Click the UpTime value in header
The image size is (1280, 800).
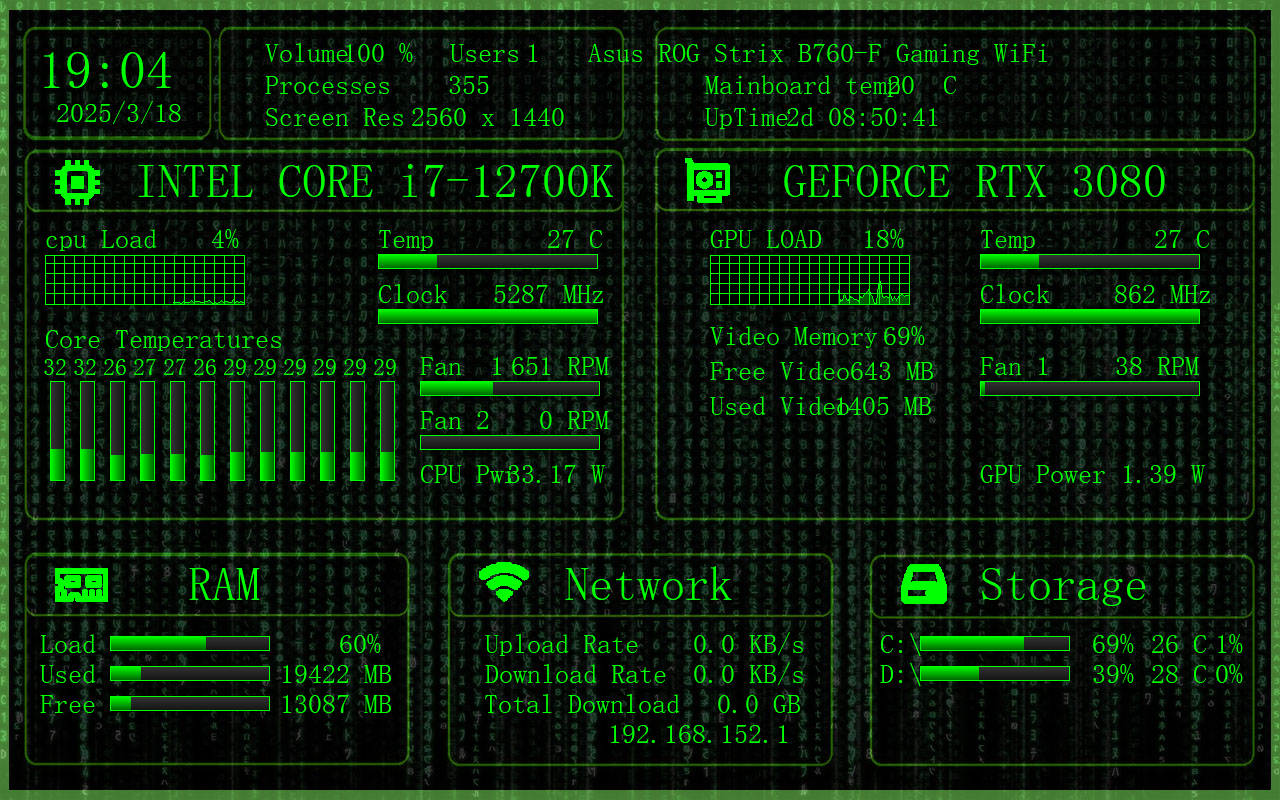863,118
